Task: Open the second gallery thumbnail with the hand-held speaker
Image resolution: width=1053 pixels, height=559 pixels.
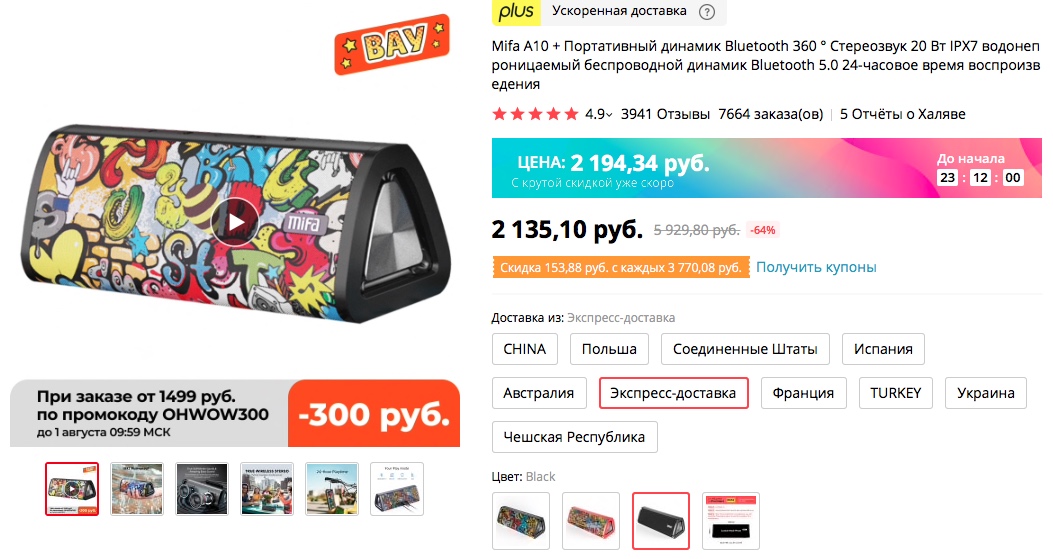Action: point(137,489)
